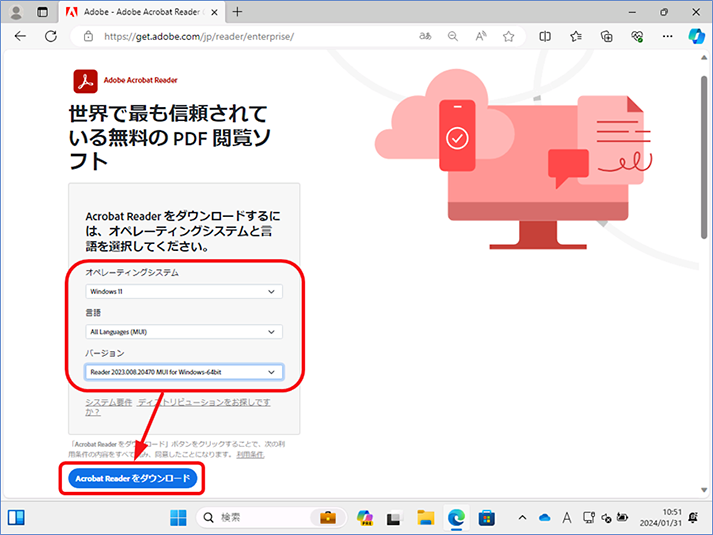This screenshot has height=535, width=713.
Task: Click the Acrobat Reader をダウンロード button
Action: pos(132,478)
